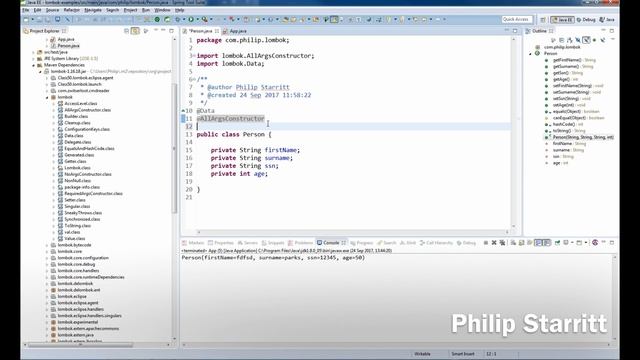Open the Run menu

click(x=146, y=10)
